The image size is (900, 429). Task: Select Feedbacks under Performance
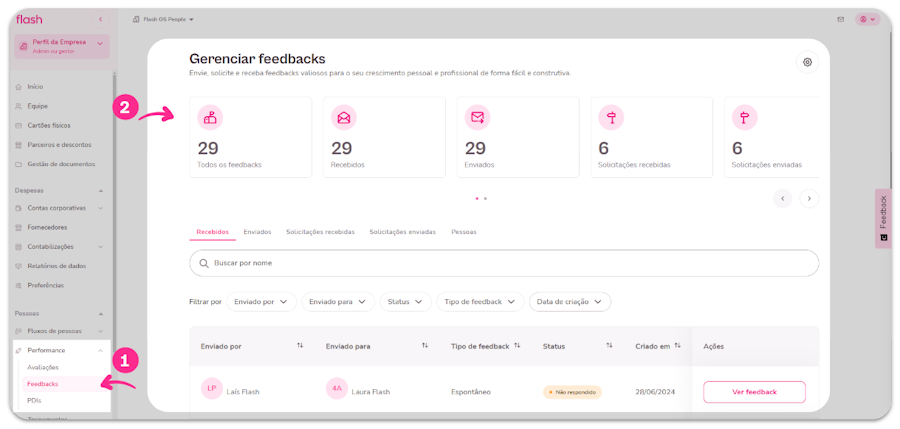(x=42, y=384)
